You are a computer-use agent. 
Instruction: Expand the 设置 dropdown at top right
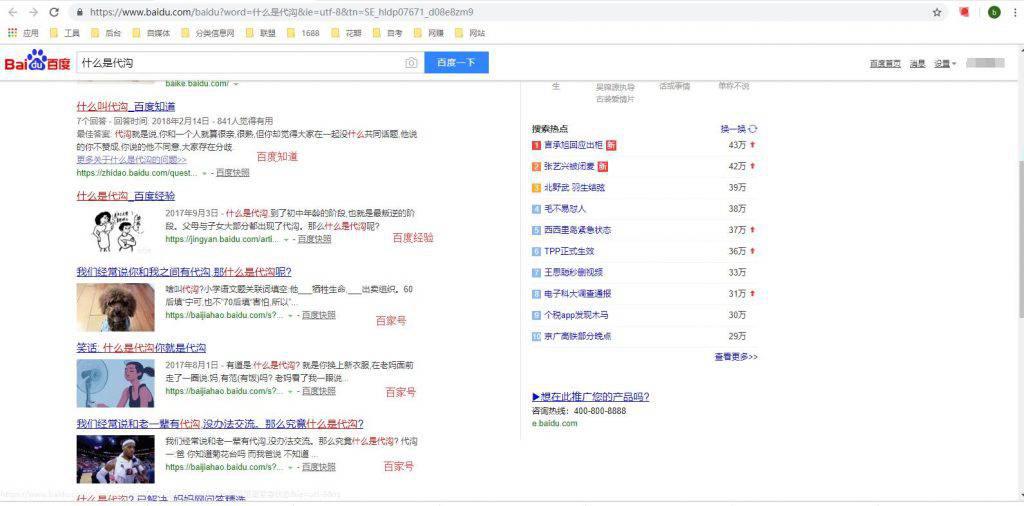[x=945, y=63]
